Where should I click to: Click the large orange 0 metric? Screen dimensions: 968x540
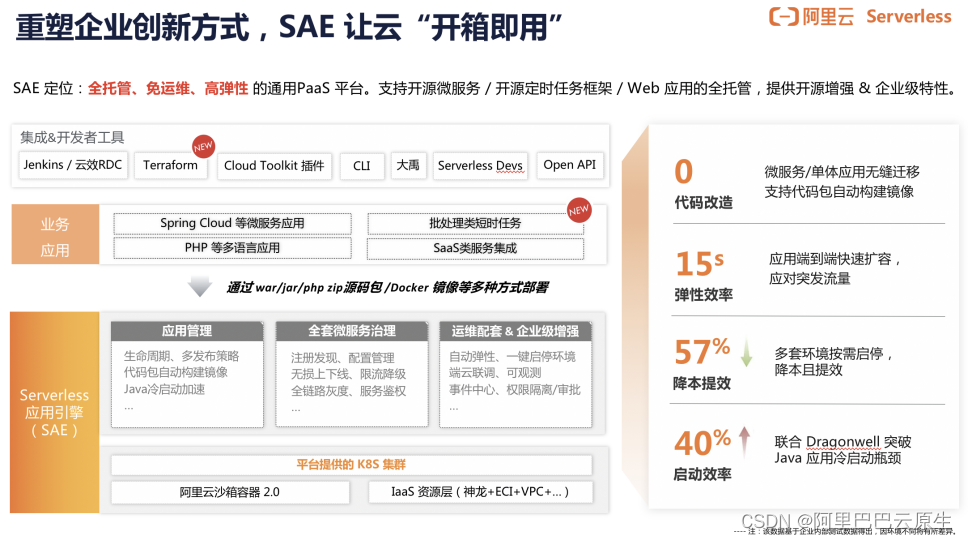tap(683, 172)
